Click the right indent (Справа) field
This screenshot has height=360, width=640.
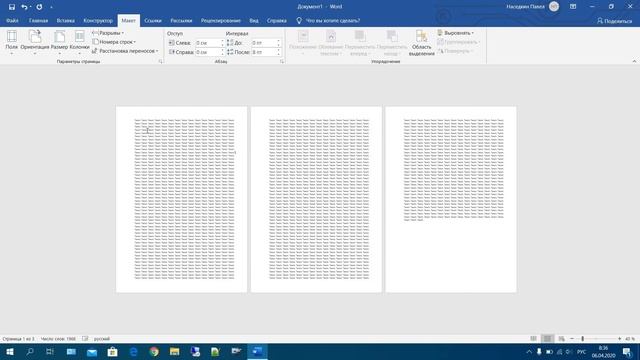click(208, 52)
